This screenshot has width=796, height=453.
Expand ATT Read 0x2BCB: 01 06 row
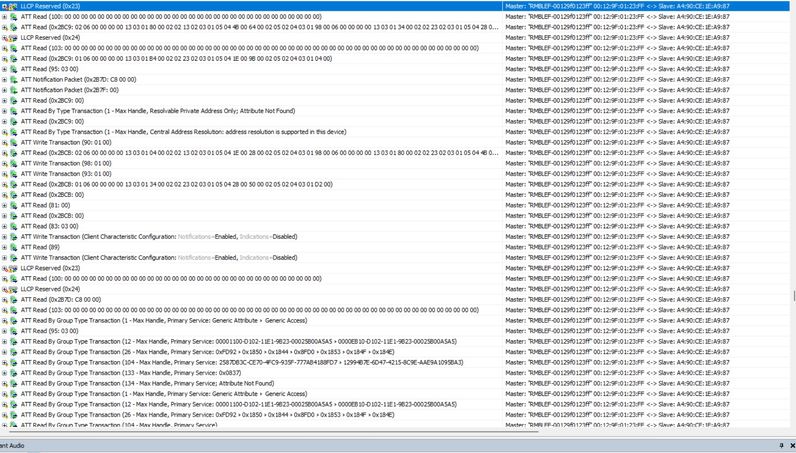click(4, 184)
